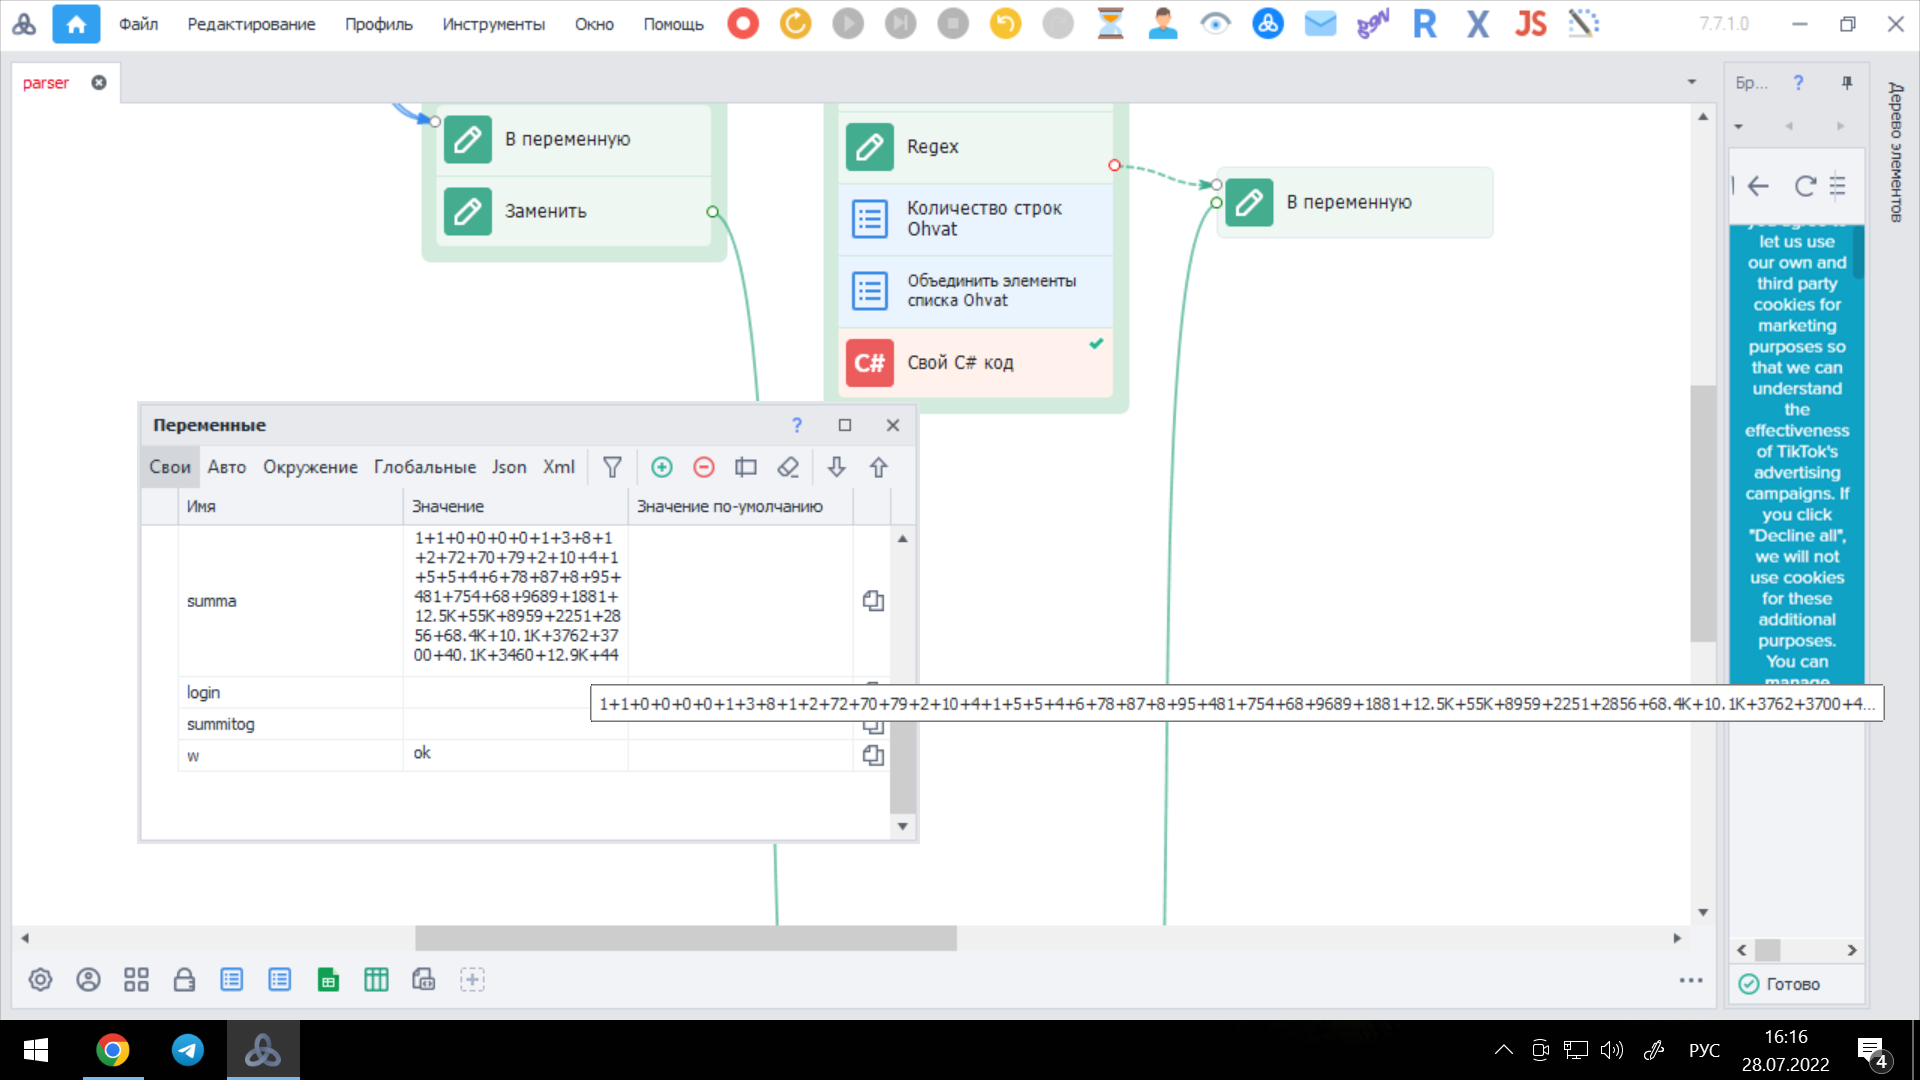
Task: Switch to Авто variables tab
Action: pos(227,467)
